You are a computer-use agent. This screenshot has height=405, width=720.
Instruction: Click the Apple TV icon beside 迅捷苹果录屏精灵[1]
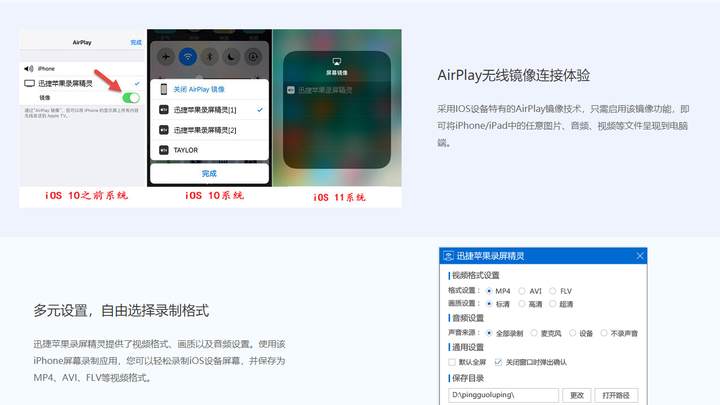point(164,110)
